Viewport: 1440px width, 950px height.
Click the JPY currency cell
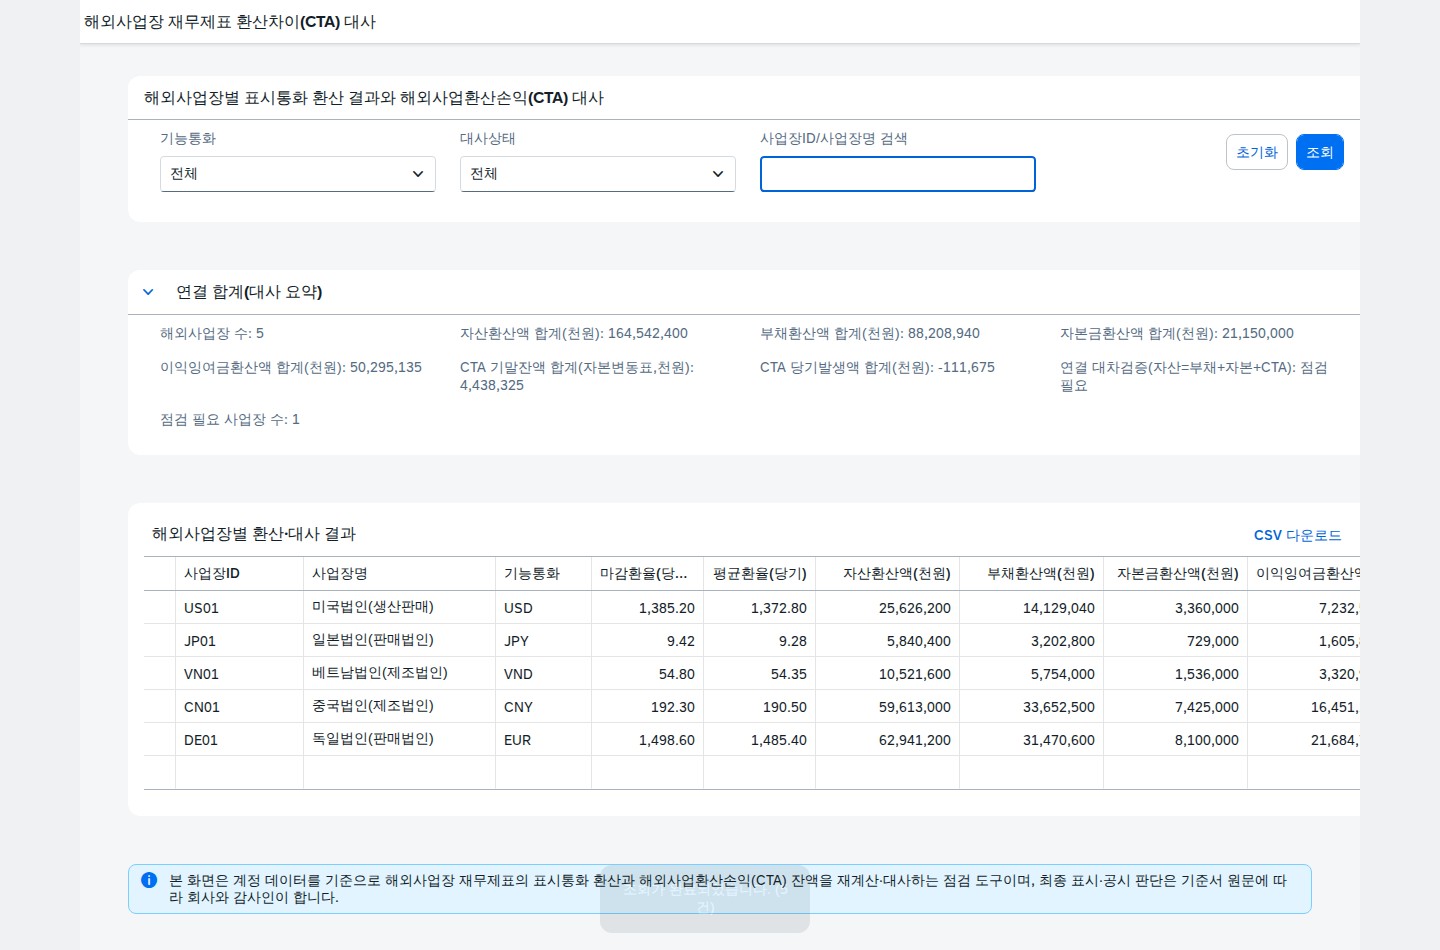(x=544, y=641)
